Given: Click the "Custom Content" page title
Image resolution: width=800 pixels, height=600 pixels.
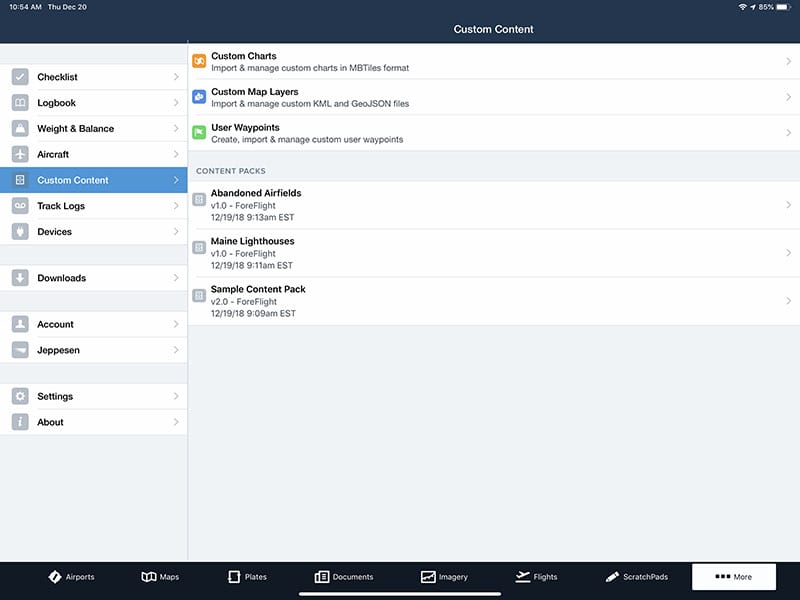Looking at the screenshot, I should 493,30.
